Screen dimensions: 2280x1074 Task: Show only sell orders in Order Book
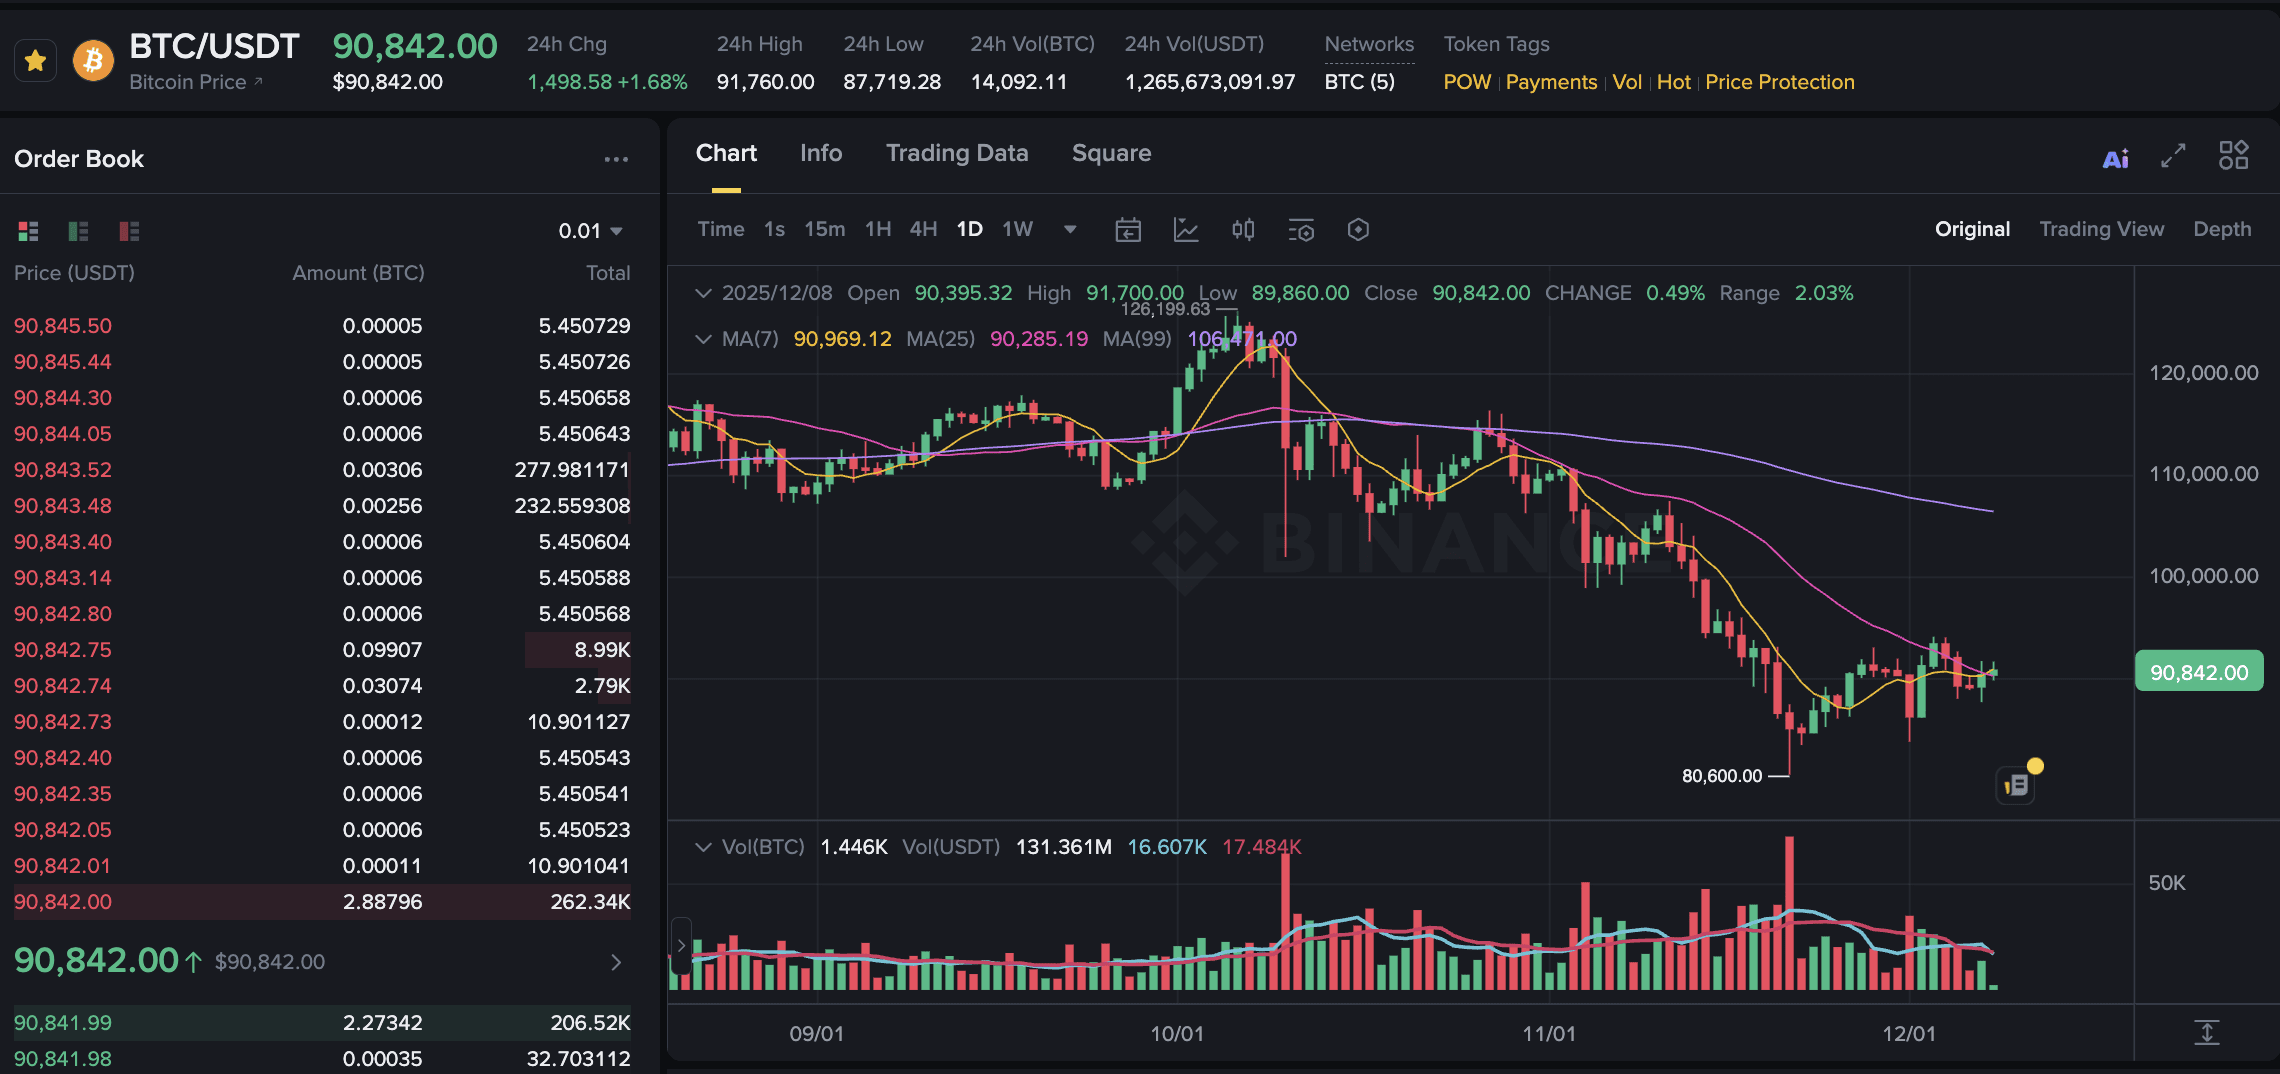[127, 230]
